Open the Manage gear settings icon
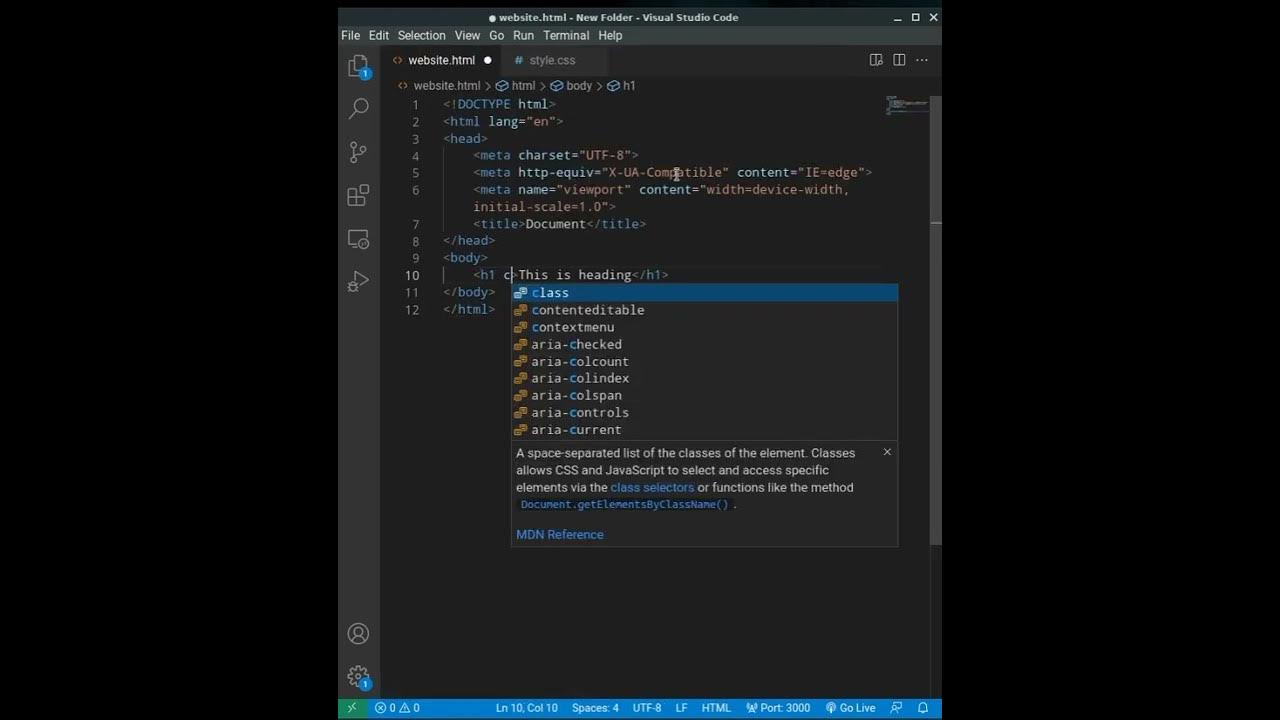The height and width of the screenshot is (720, 1280). point(358,677)
